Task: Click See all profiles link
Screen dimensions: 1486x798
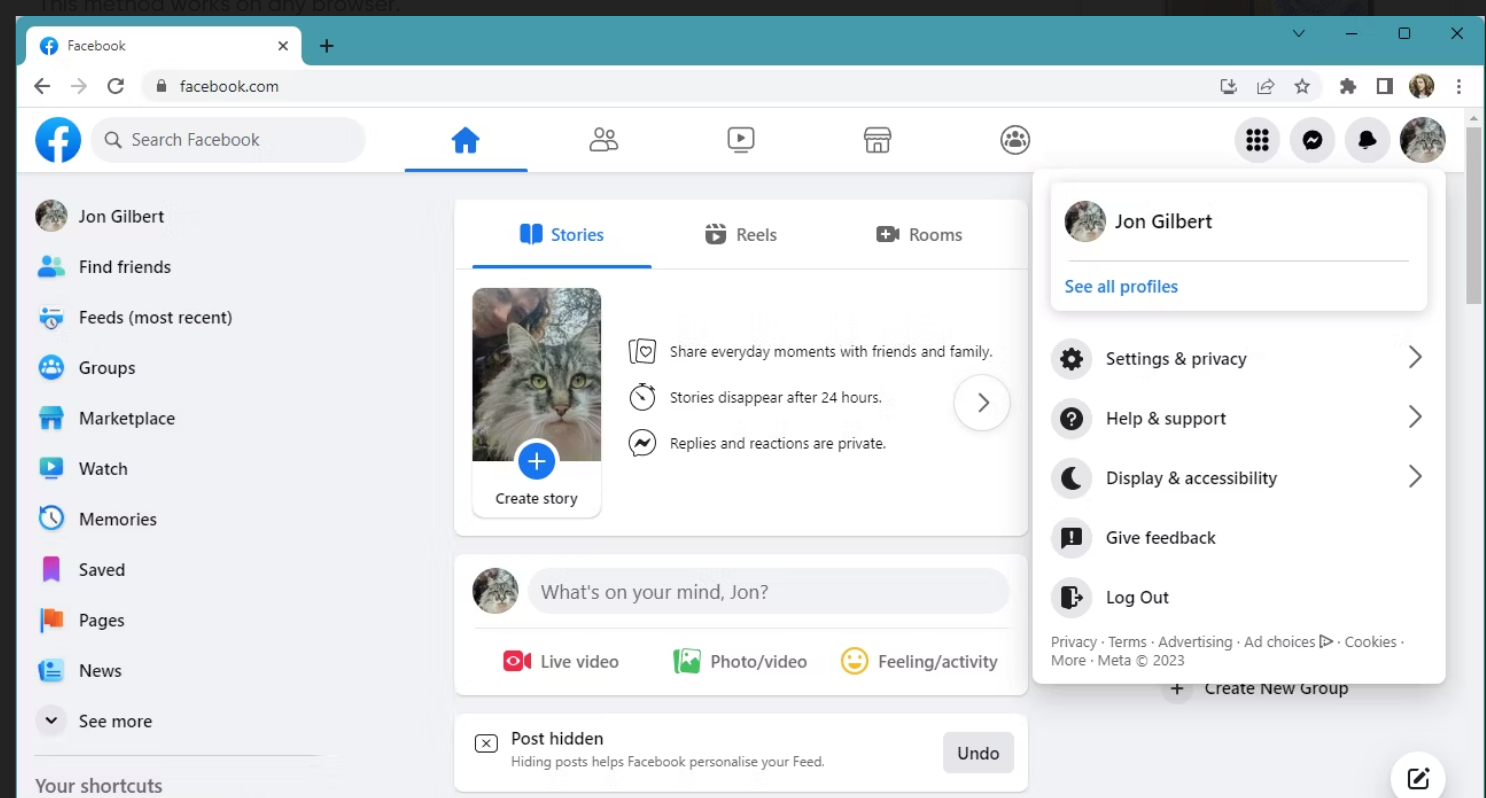Action: pos(1121,287)
